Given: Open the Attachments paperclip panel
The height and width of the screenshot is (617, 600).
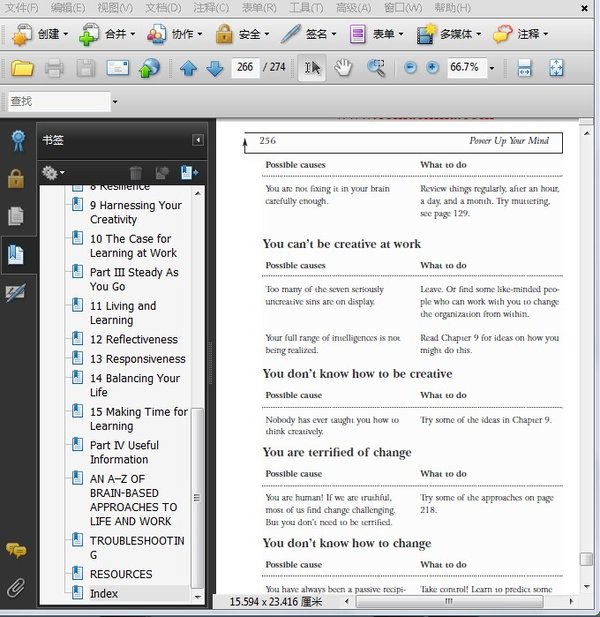Looking at the screenshot, I should [x=16, y=588].
